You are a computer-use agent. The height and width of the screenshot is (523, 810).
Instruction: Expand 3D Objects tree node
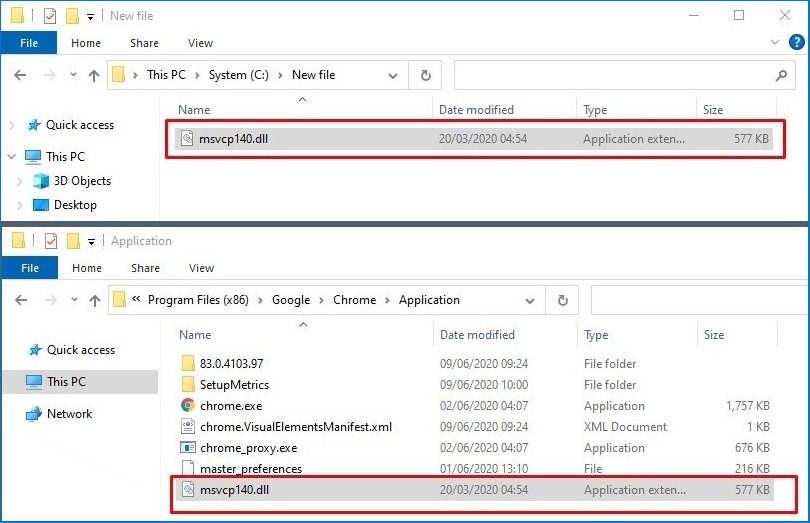[x=20, y=181]
